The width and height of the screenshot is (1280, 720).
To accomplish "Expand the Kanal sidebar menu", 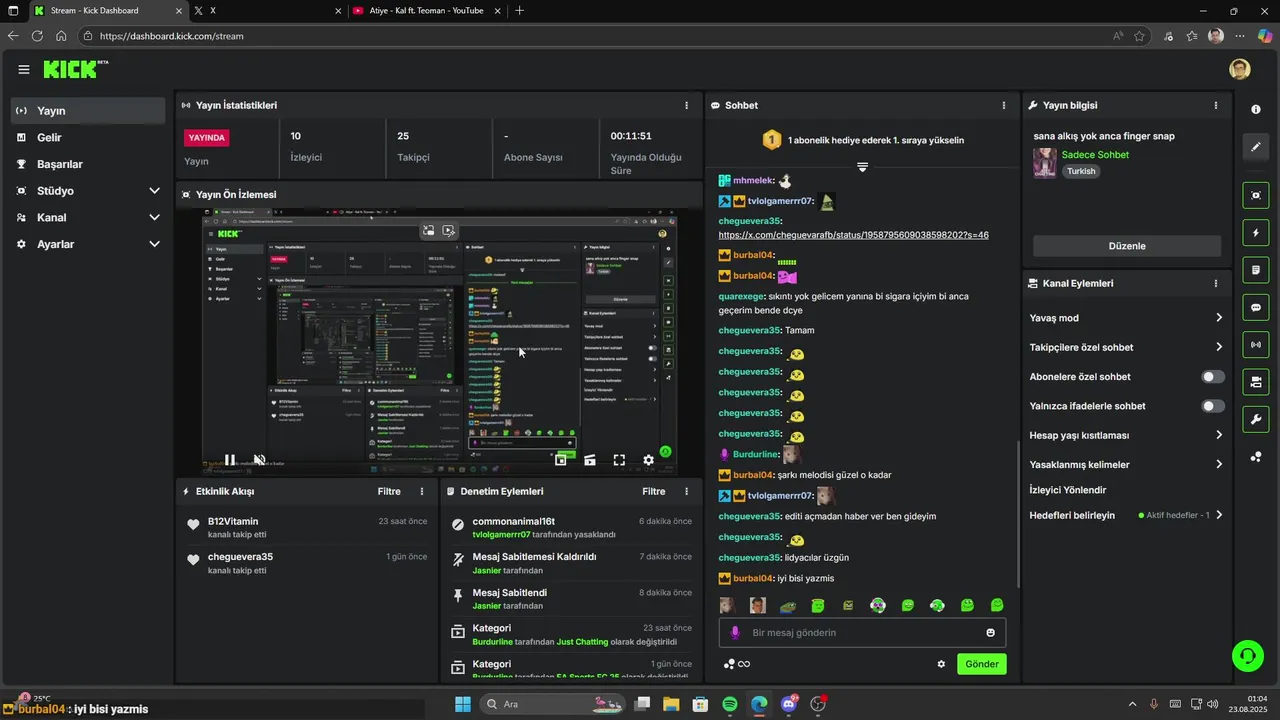I will (88, 217).
